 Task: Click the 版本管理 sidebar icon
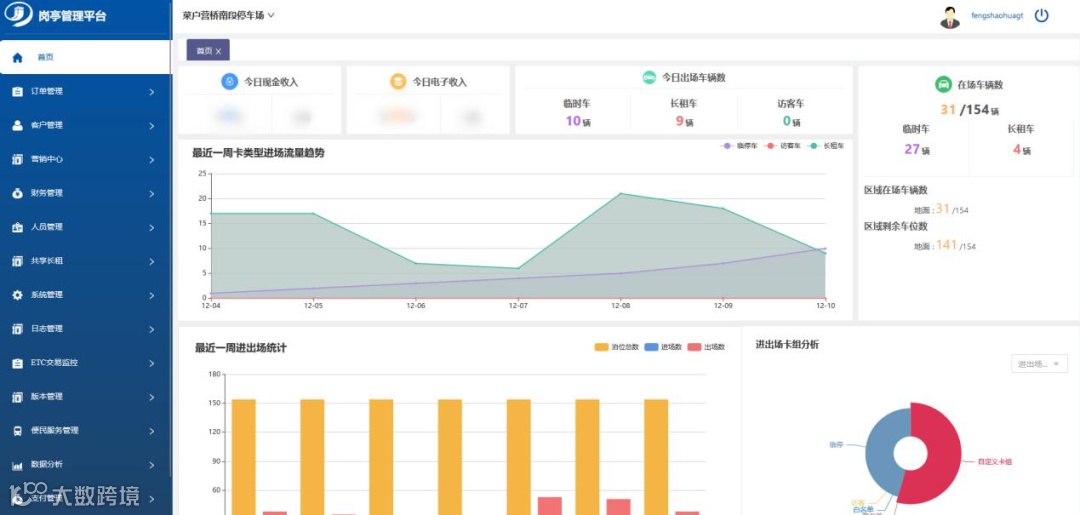pyautogui.click(x=17, y=397)
